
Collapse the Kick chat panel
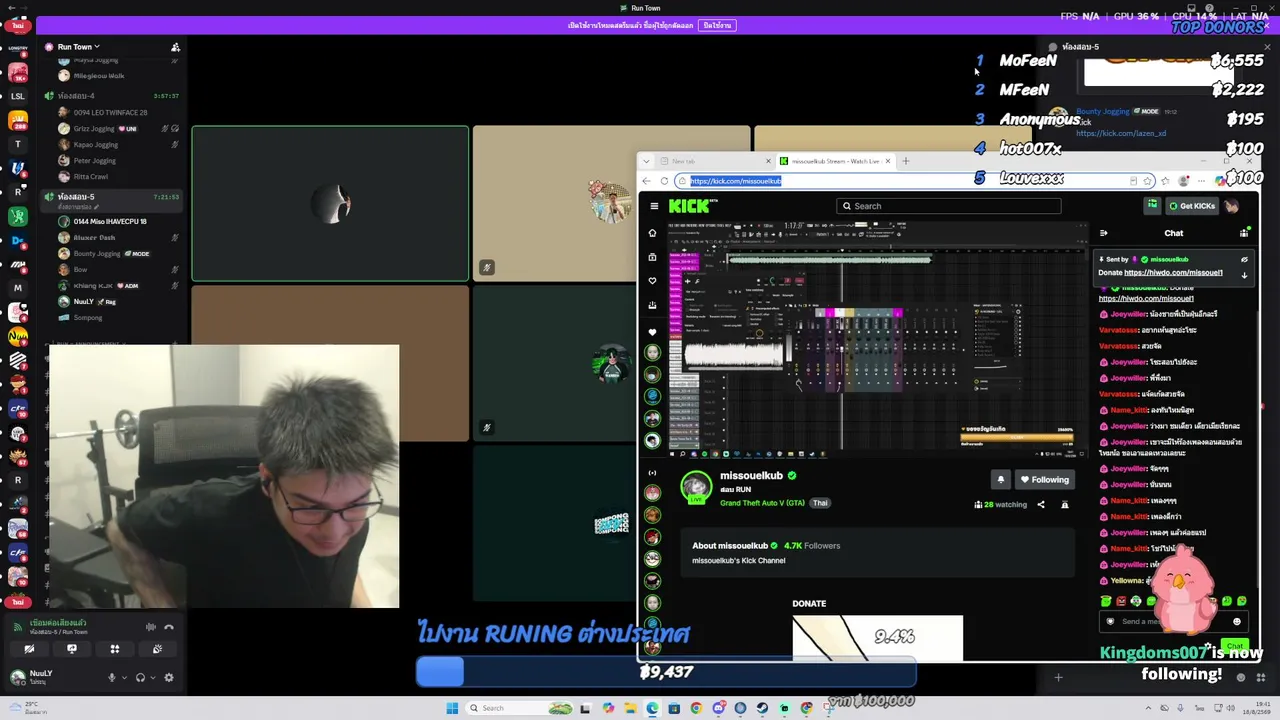coord(1104,233)
